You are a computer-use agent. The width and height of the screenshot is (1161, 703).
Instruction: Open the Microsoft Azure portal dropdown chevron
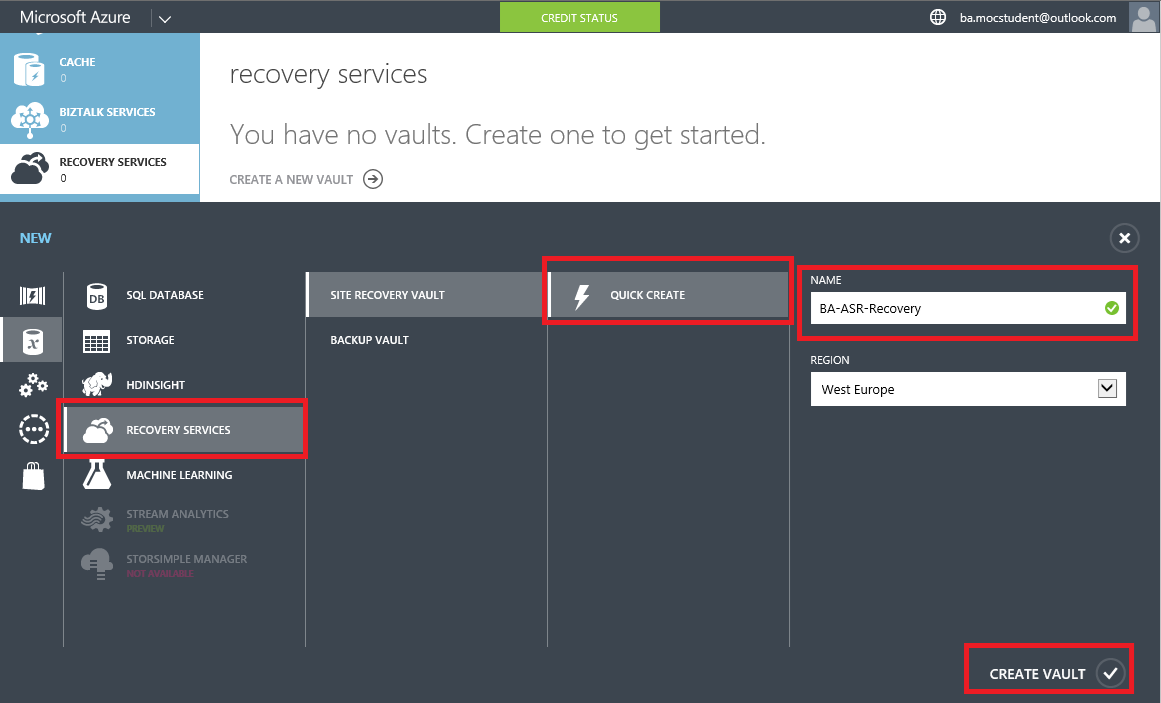coord(164,19)
